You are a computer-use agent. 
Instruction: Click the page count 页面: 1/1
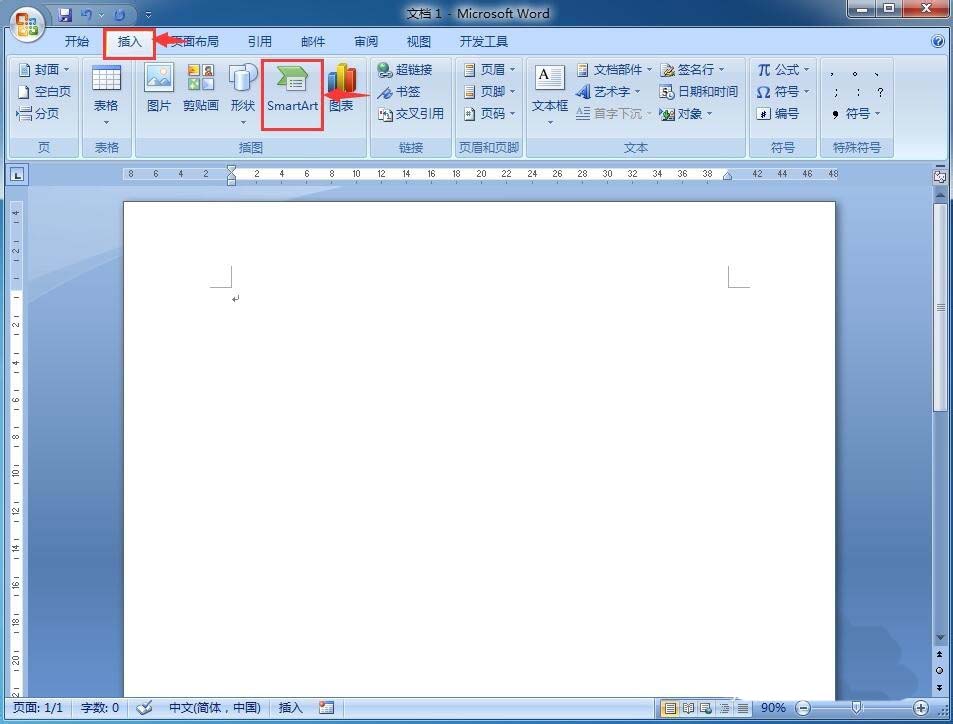click(x=38, y=708)
